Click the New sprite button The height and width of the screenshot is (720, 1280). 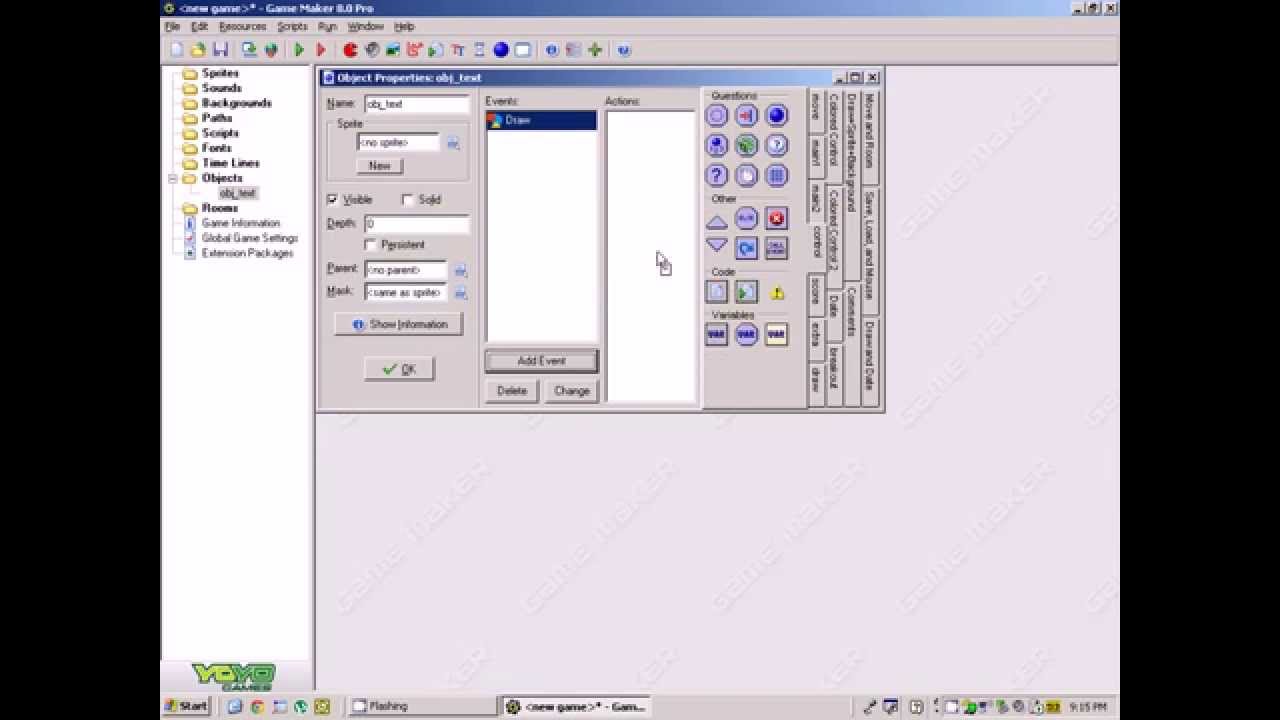[x=379, y=165]
